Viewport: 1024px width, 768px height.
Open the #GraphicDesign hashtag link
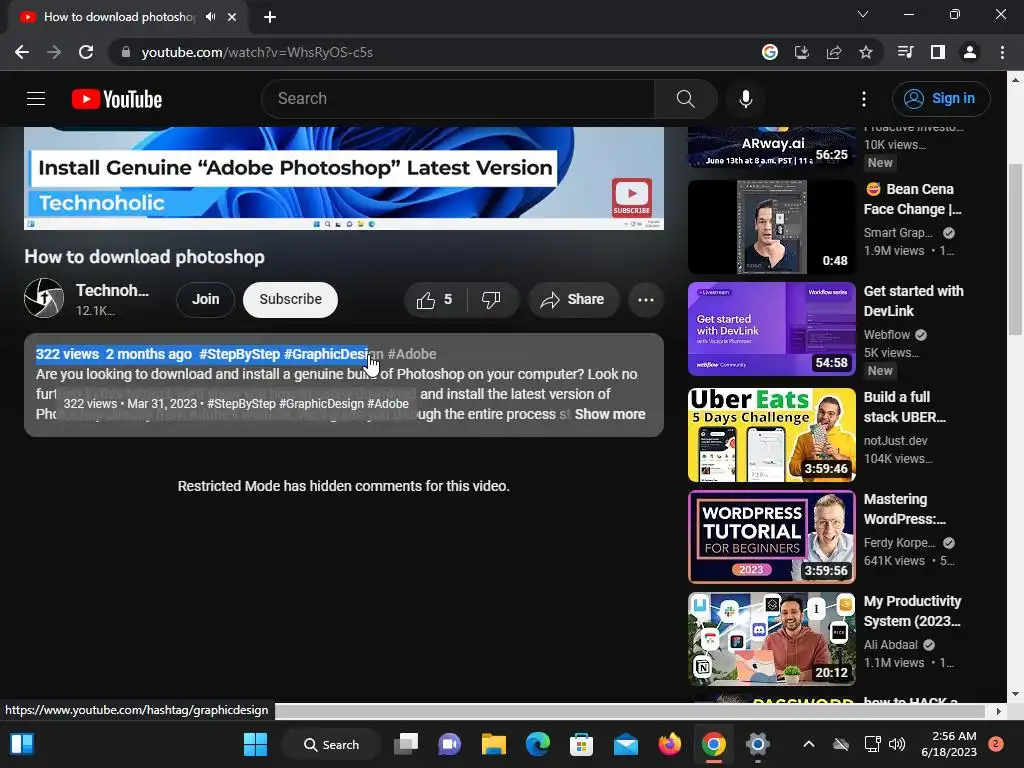(x=334, y=354)
